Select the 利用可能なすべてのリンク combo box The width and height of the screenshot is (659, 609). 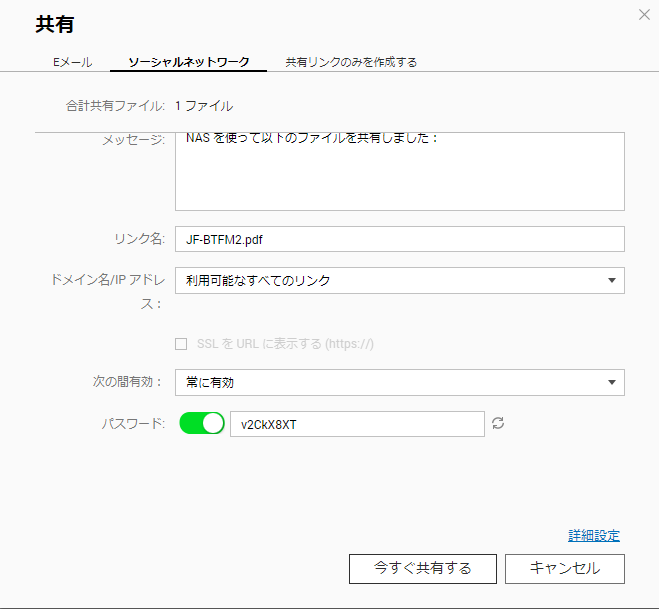pos(400,280)
